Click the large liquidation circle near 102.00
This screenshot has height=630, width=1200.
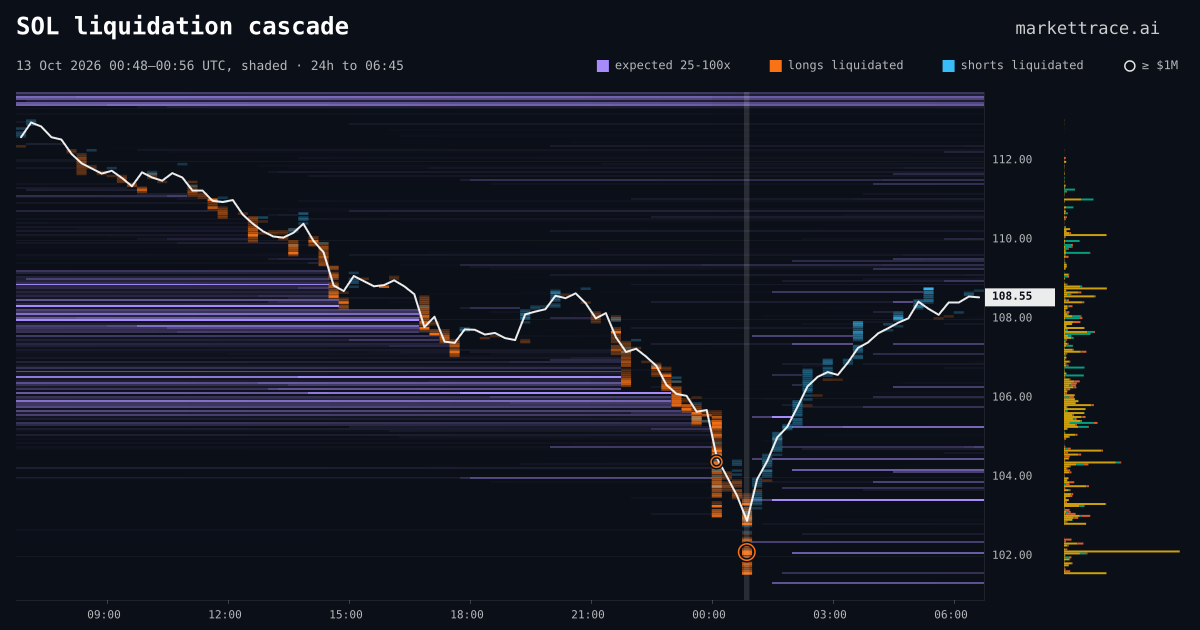point(747,552)
